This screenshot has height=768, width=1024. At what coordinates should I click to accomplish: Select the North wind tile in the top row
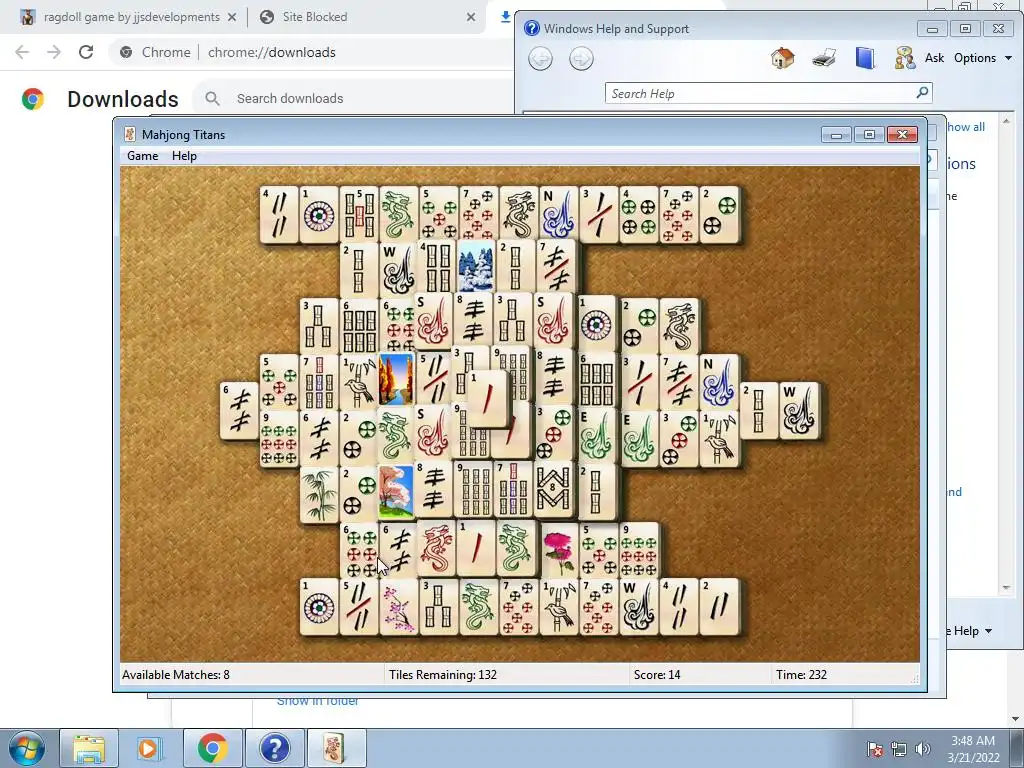[558, 214]
